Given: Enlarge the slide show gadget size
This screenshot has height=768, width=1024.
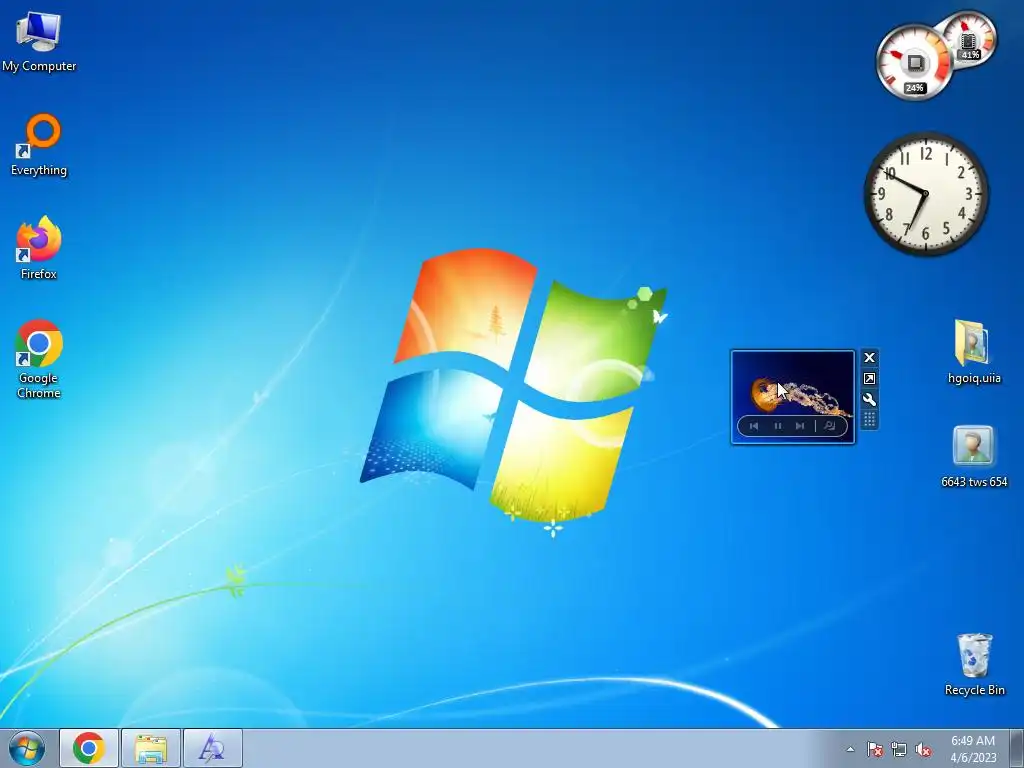Looking at the screenshot, I should (x=869, y=379).
